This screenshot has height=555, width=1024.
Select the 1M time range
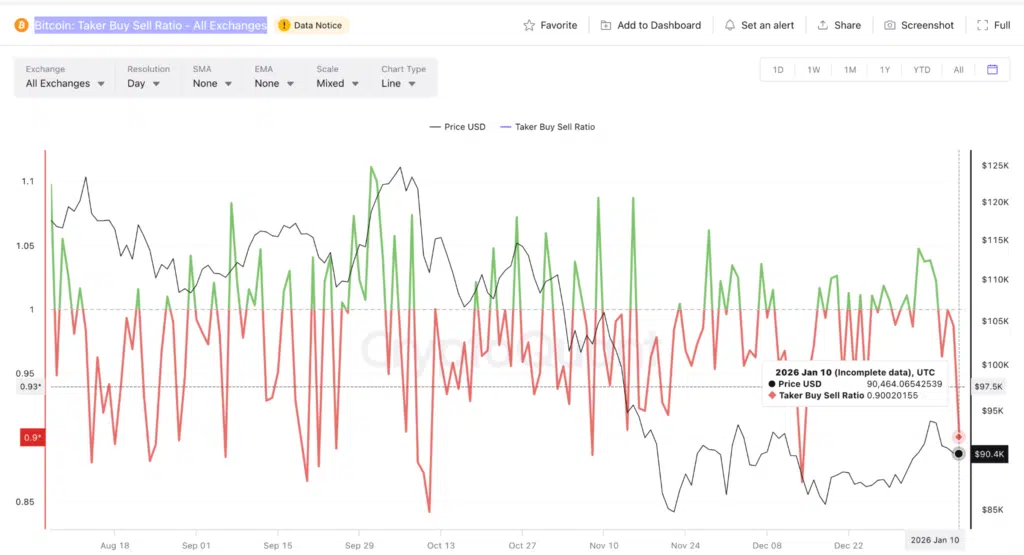pos(850,70)
